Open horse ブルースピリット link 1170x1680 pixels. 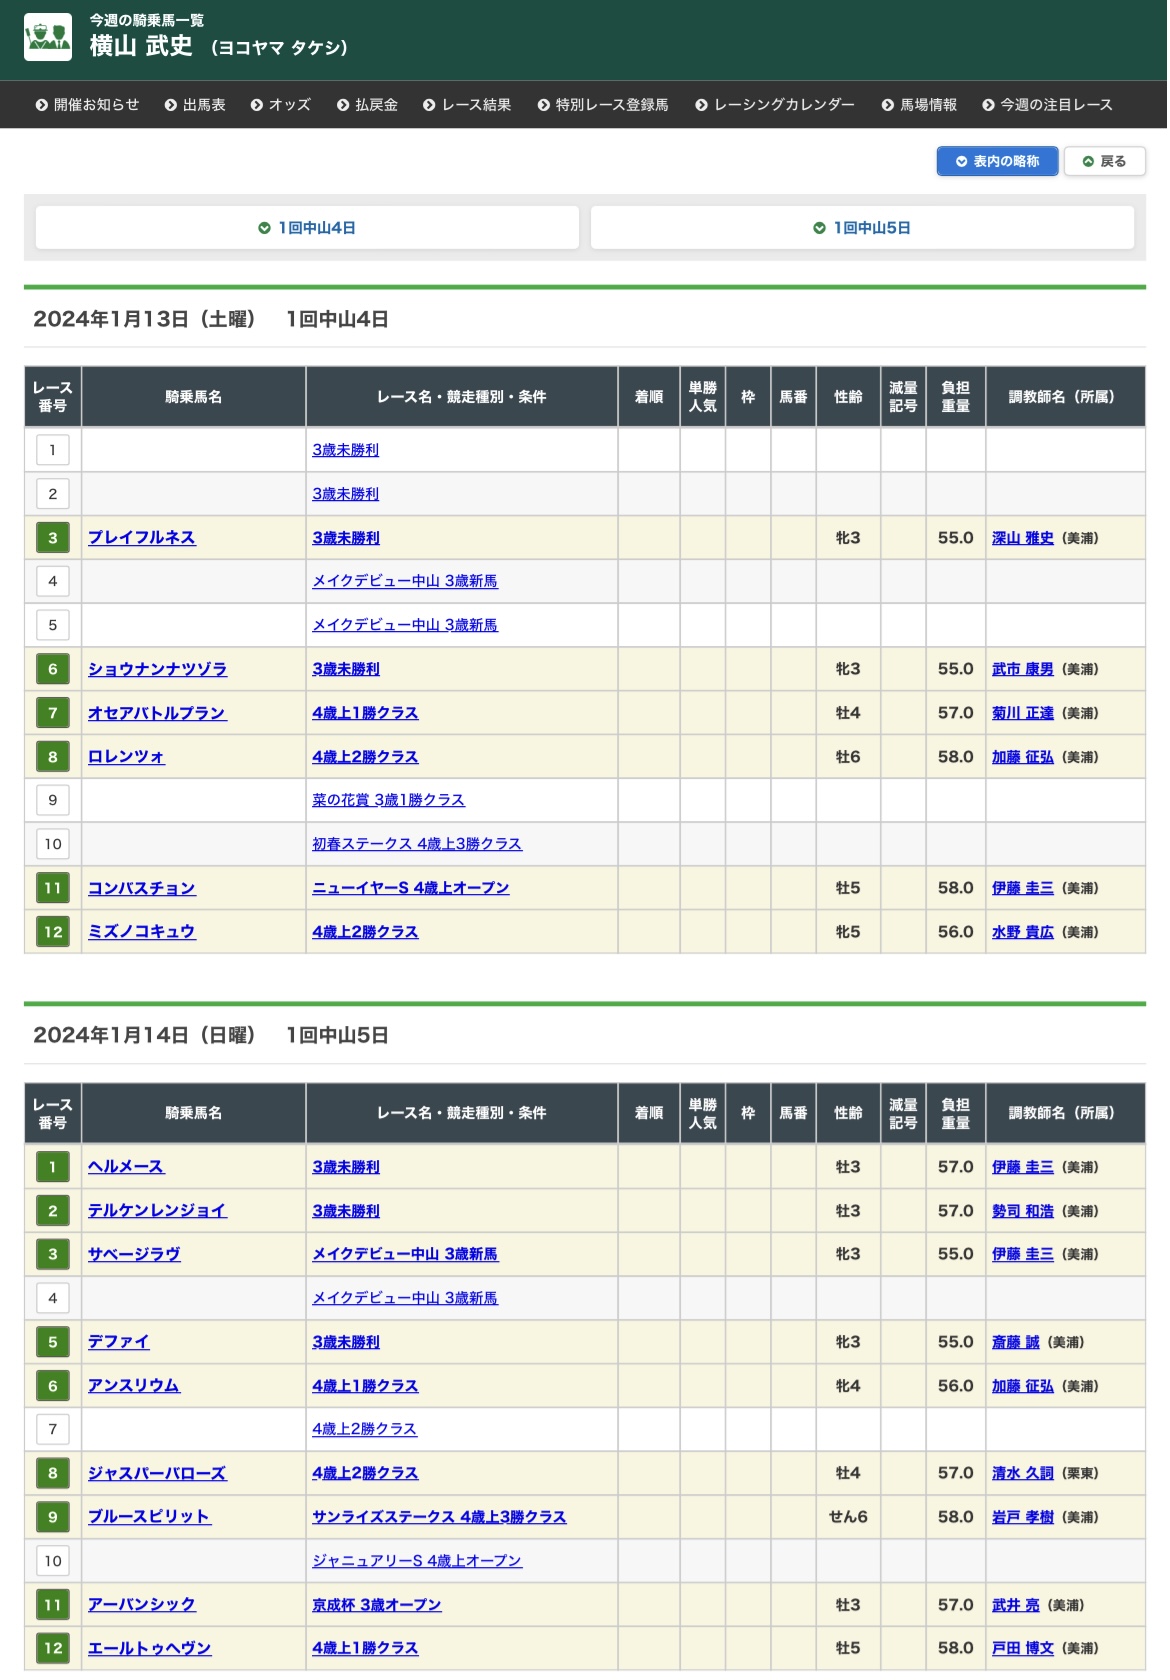(150, 1517)
